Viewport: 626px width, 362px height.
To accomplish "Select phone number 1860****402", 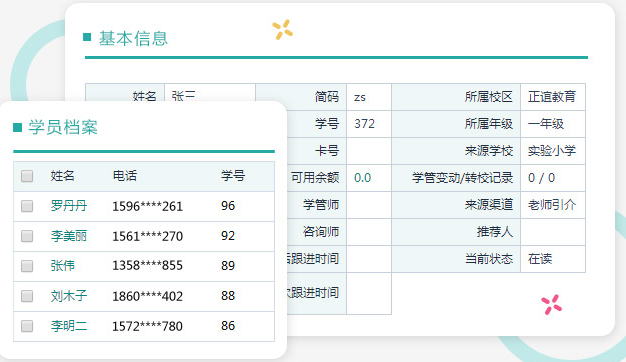I will tap(147, 296).
